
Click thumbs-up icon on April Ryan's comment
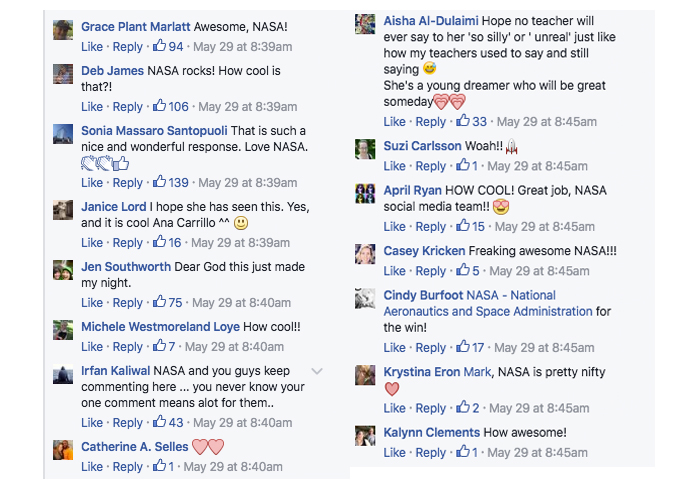462,226
